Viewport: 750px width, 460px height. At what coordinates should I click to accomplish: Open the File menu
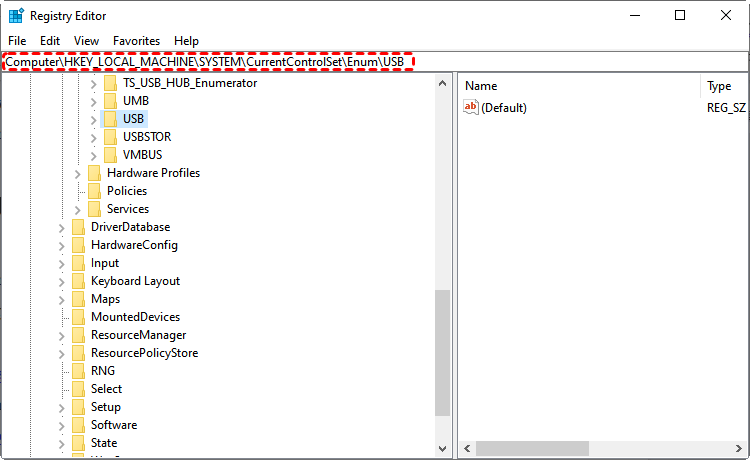[17, 40]
